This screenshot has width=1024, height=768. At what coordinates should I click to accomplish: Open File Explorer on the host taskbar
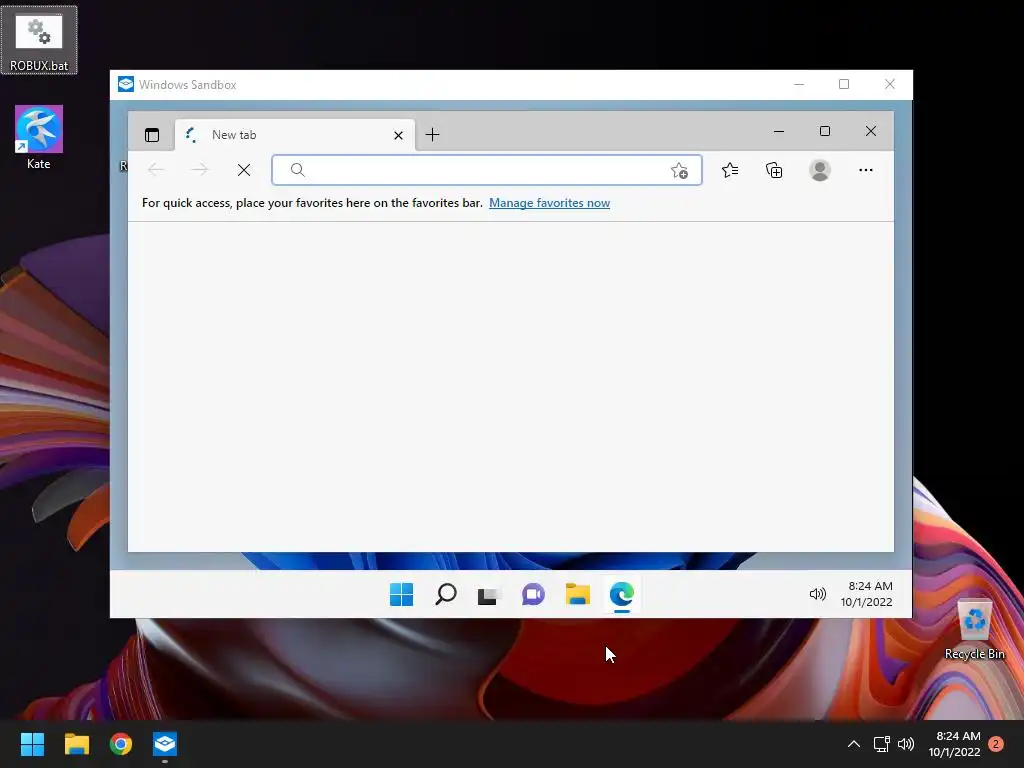[76, 744]
